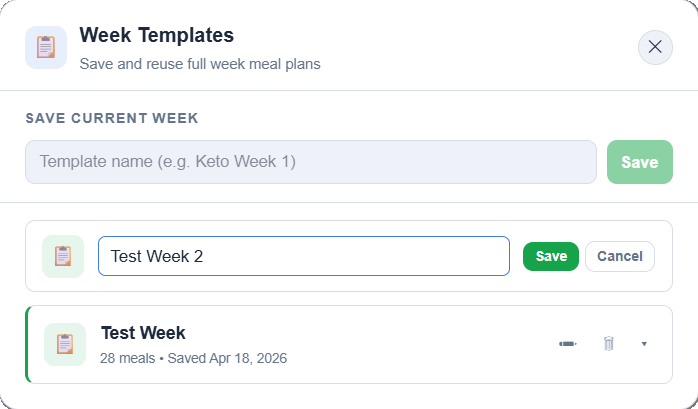Click empty space in the Test Week card
This screenshot has width=698, height=409.
420,344
